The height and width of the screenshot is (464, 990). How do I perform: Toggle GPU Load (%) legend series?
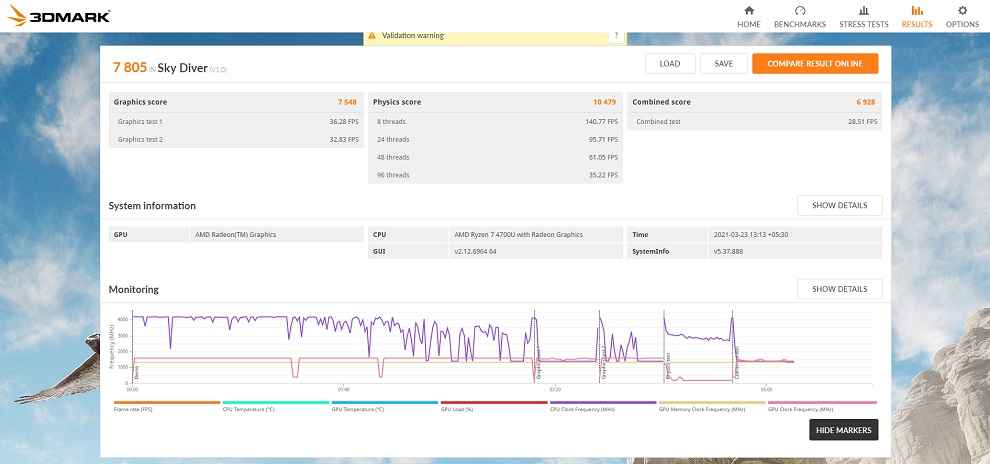(x=494, y=407)
